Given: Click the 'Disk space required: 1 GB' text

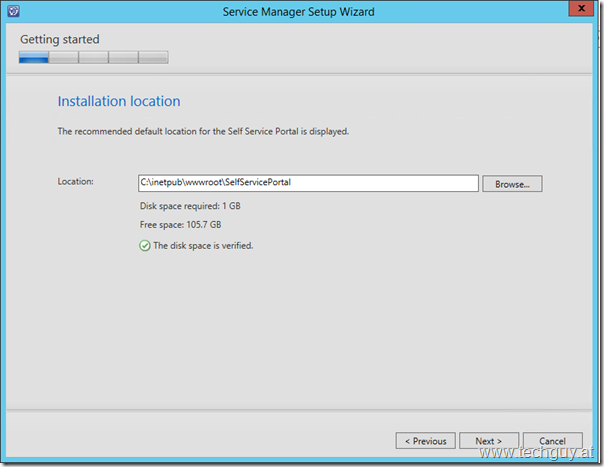Looking at the screenshot, I should (190, 206).
